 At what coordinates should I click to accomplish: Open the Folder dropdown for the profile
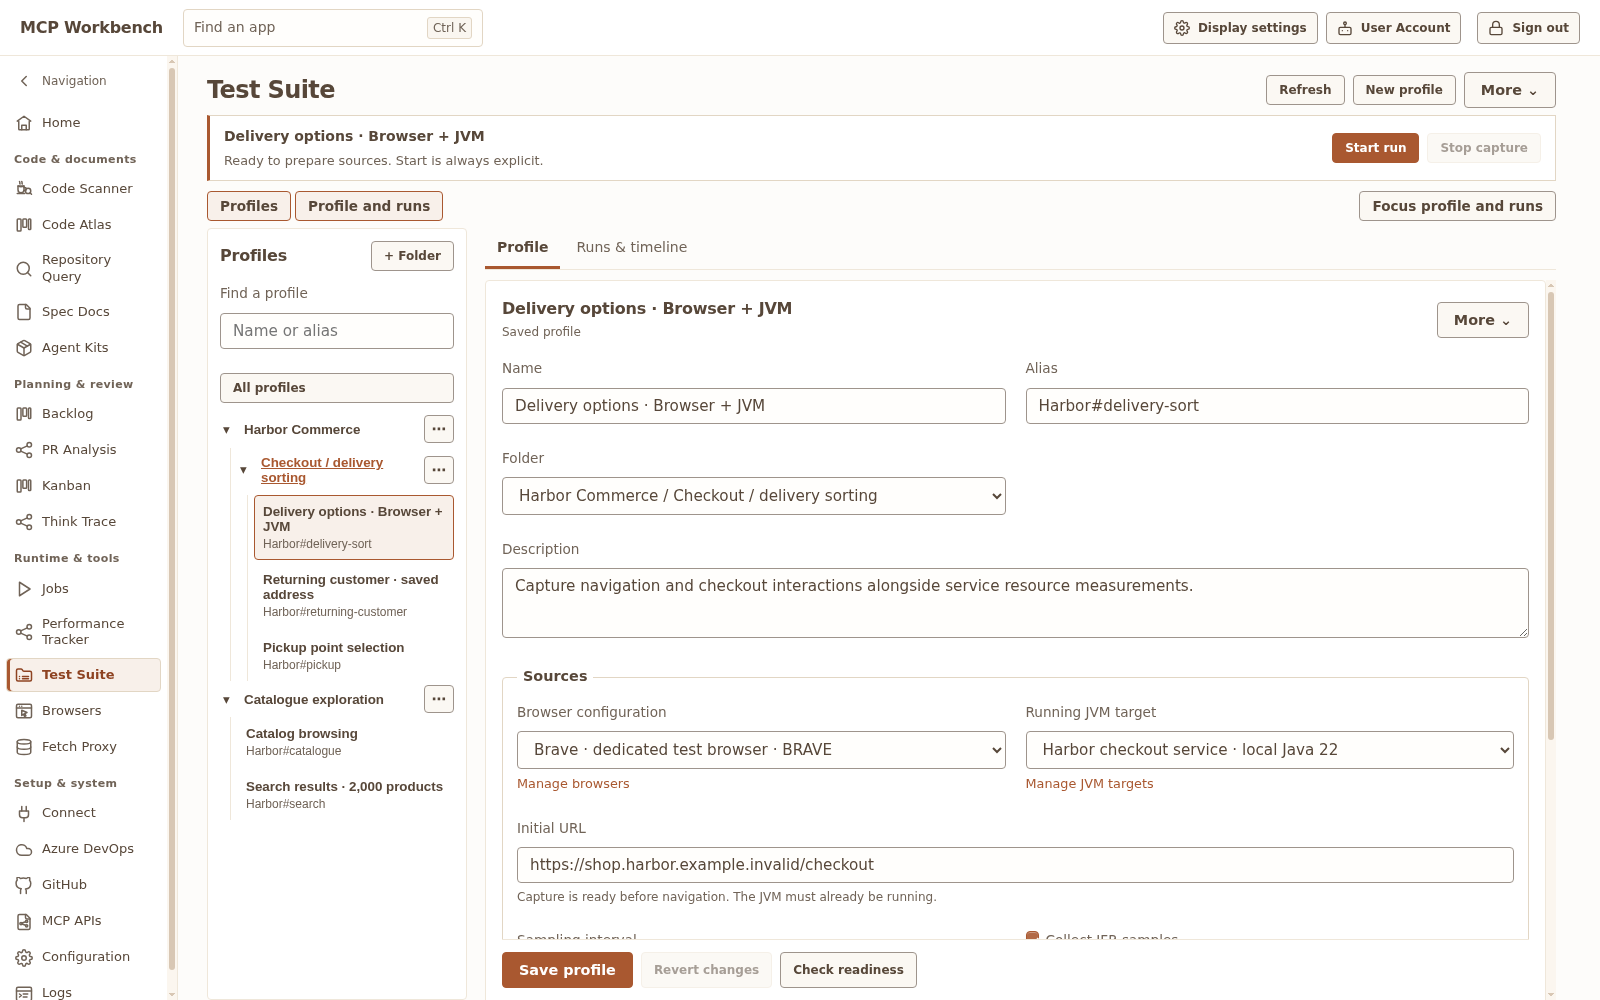click(753, 496)
